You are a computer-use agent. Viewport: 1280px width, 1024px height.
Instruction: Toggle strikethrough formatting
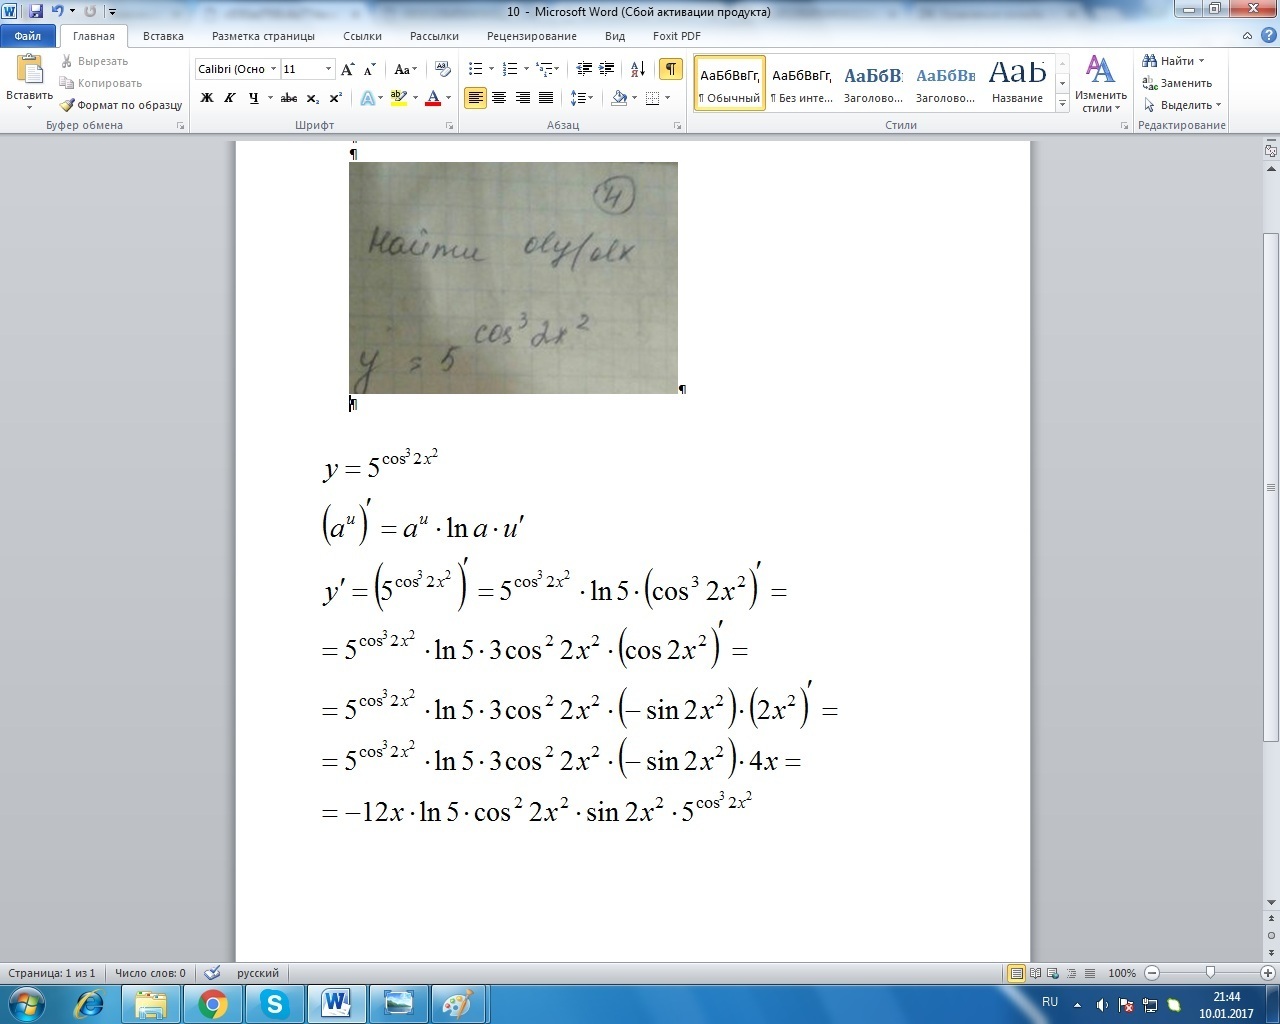pyautogui.click(x=289, y=98)
